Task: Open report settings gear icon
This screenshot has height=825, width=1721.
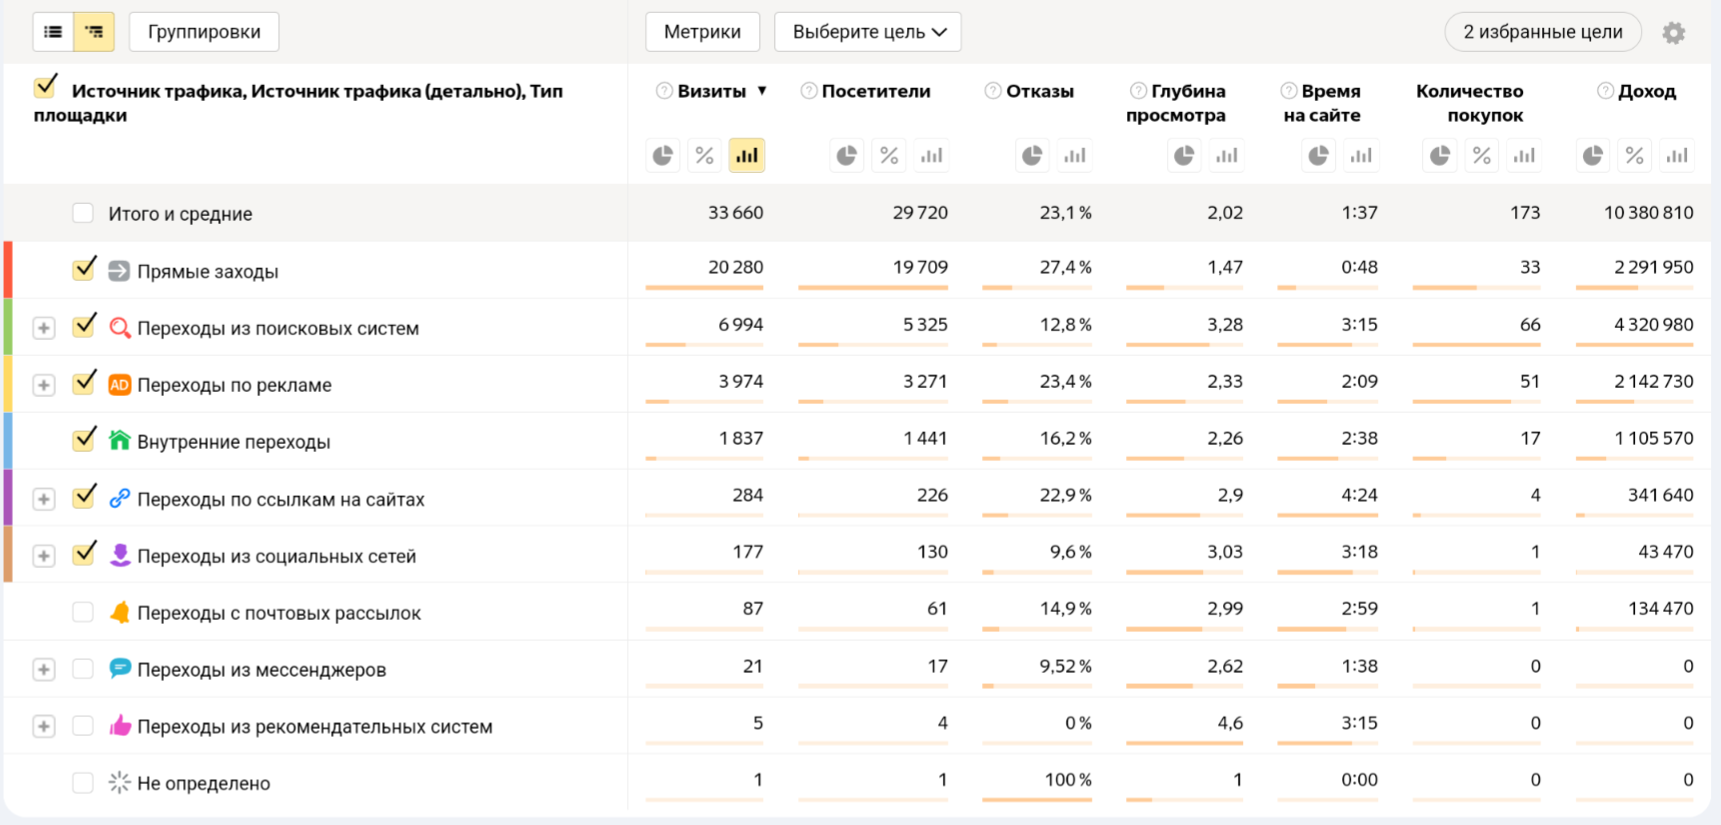Action: pyautogui.click(x=1673, y=33)
